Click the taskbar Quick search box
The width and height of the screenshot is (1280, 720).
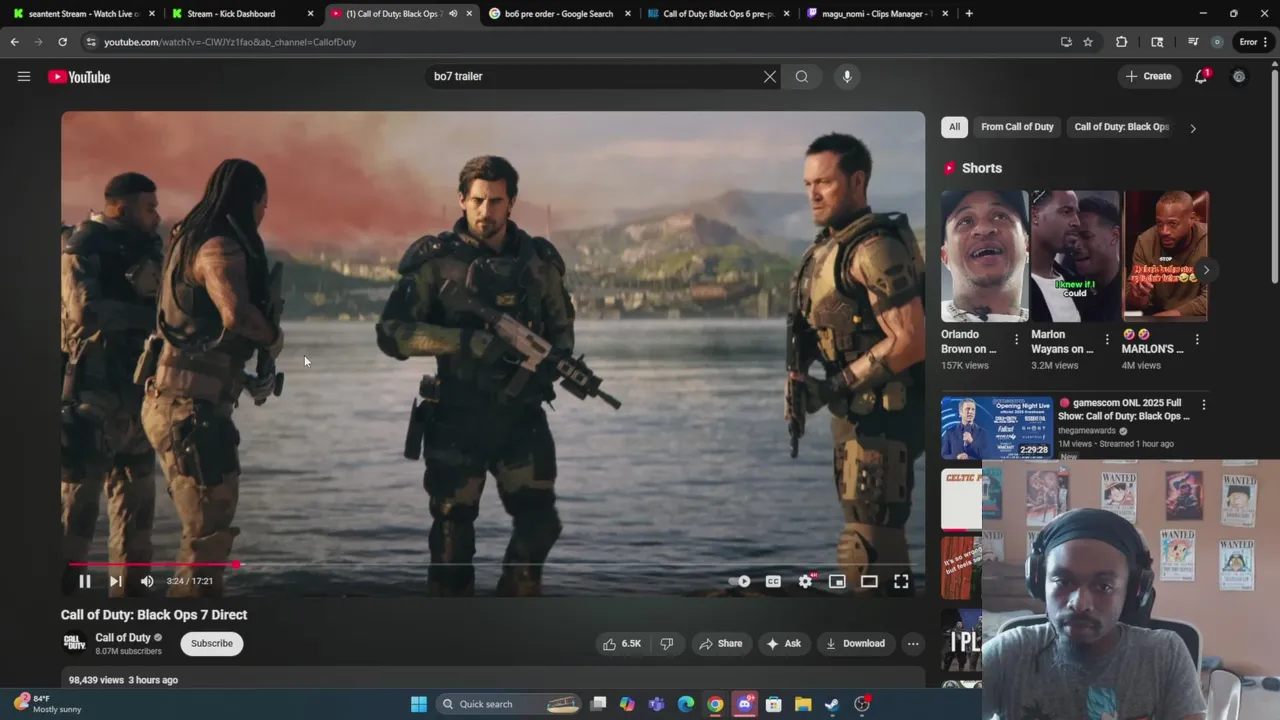coord(510,704)
